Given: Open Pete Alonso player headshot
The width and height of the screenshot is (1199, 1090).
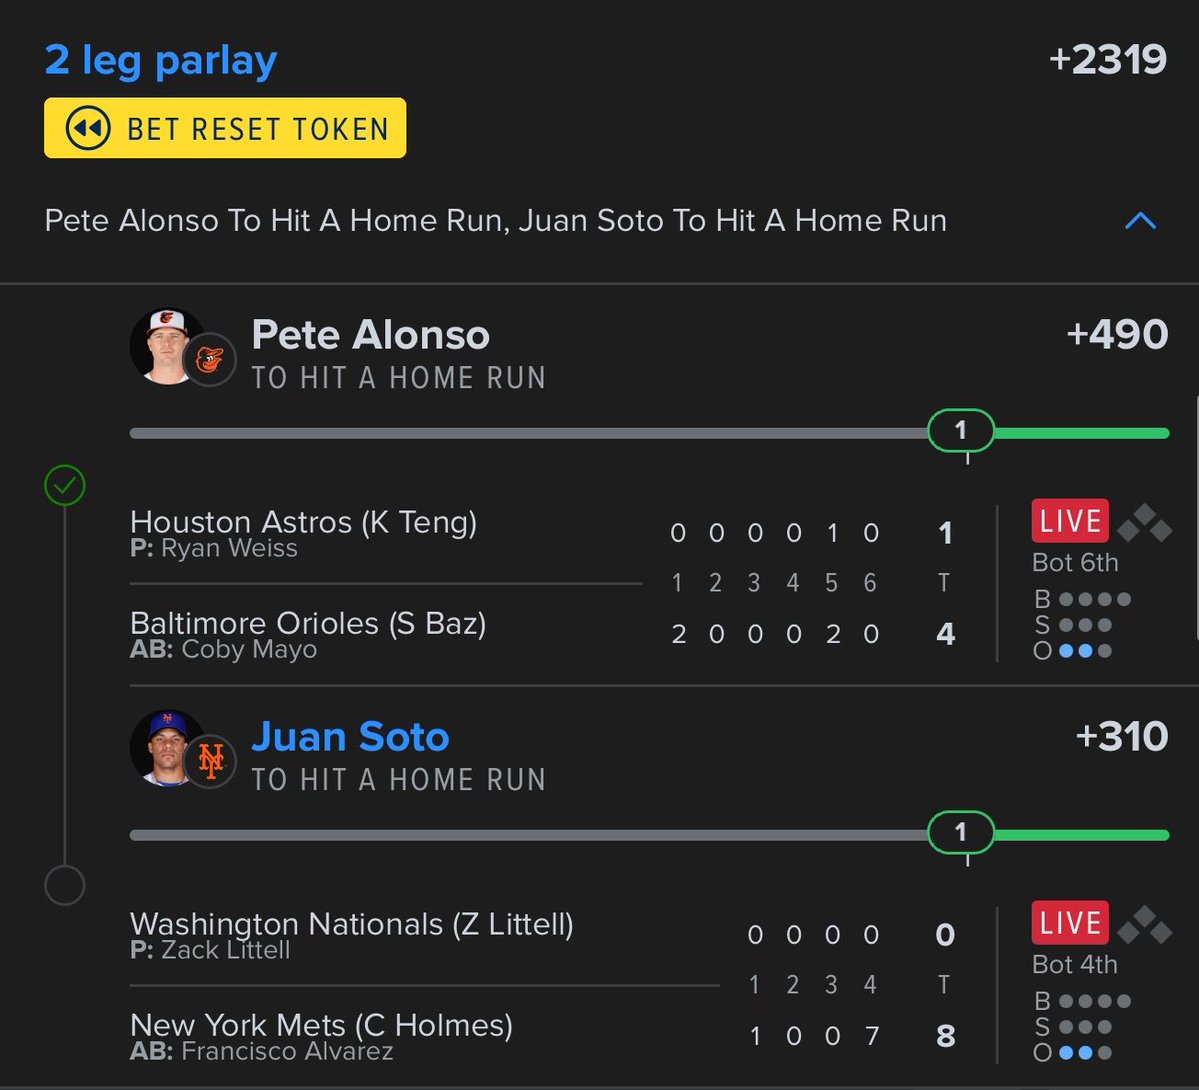Looking at the screenshot, I should pyautogui.click(x=165, y=346).
